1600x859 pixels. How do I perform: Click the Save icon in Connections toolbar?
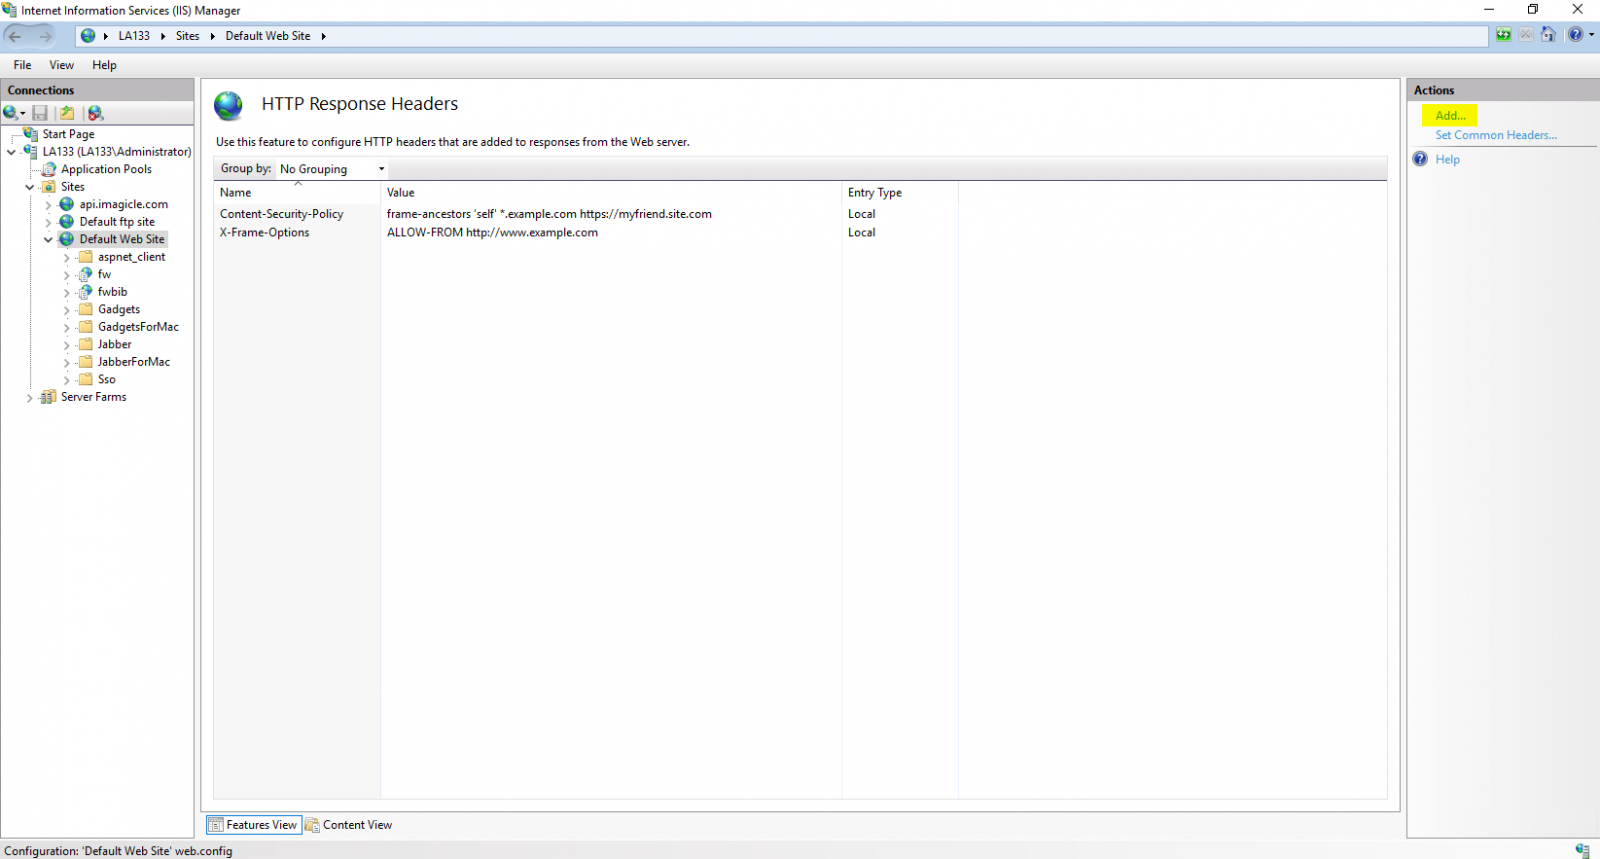tap(40, 113)
